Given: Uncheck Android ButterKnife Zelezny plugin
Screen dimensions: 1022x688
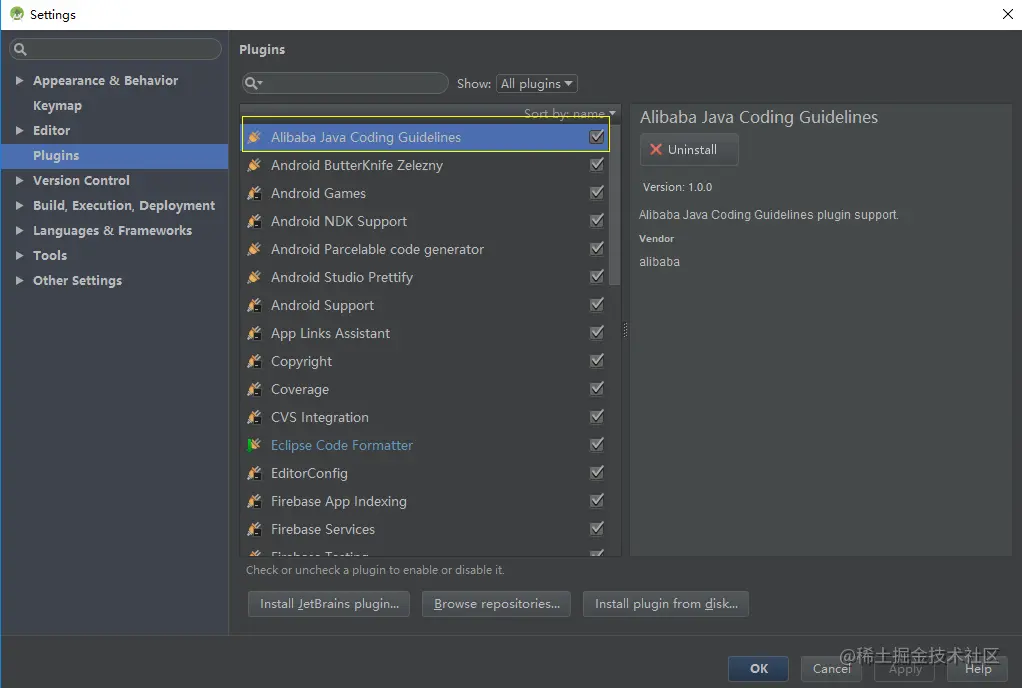Looking at the screenshot, I should 596,165.
